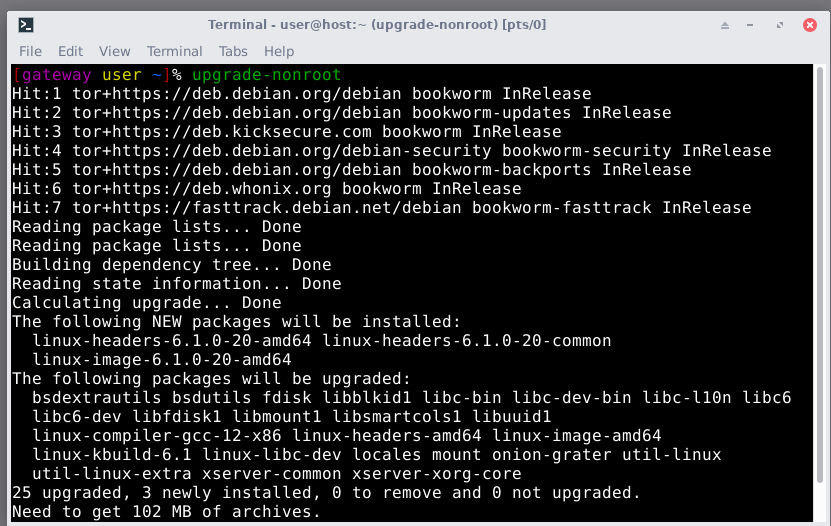
Task: Click package name util-linux-extra
Action: point(112,474)
